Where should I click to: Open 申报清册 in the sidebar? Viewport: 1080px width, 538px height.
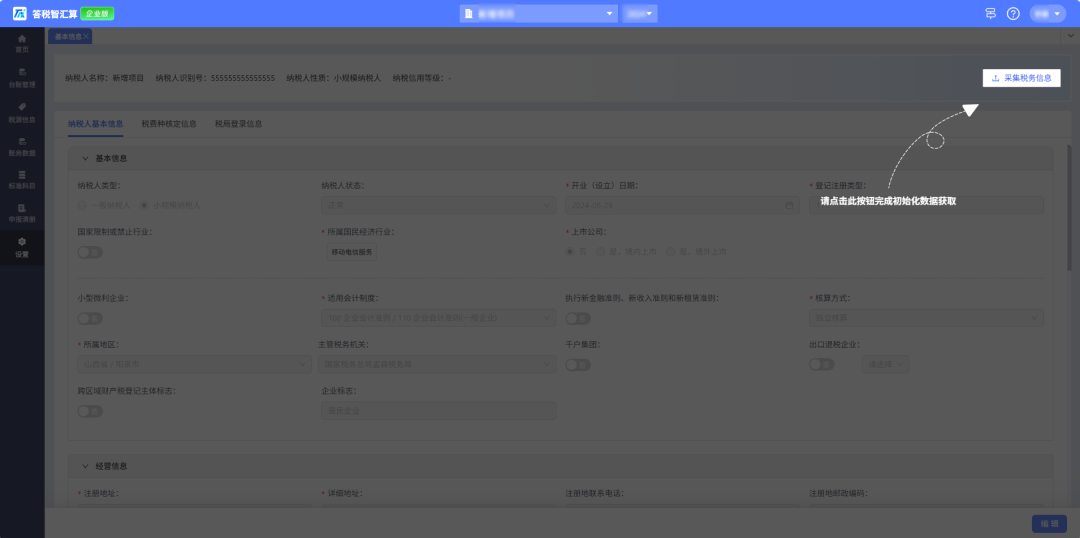tap(22, 213)
